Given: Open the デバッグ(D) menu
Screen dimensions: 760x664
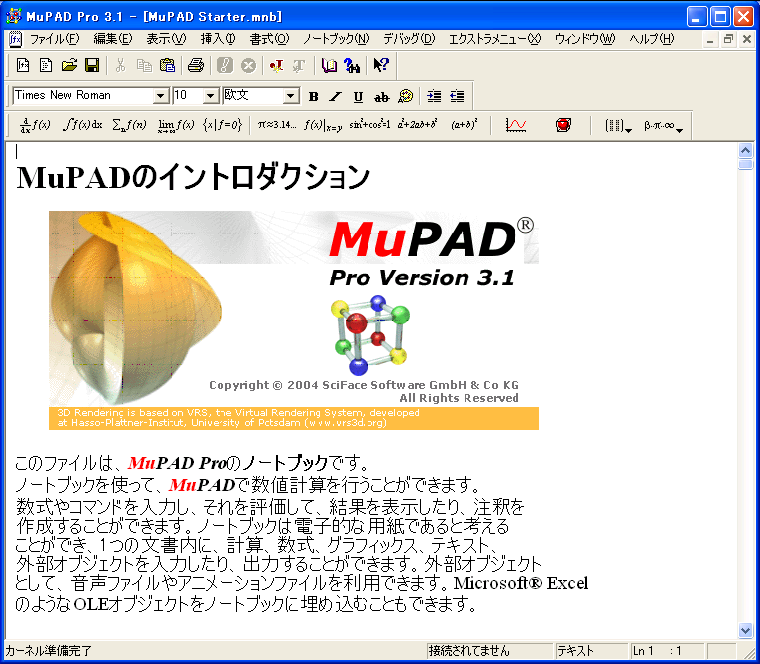Looking at the screenshot, I should click(409, 39).
